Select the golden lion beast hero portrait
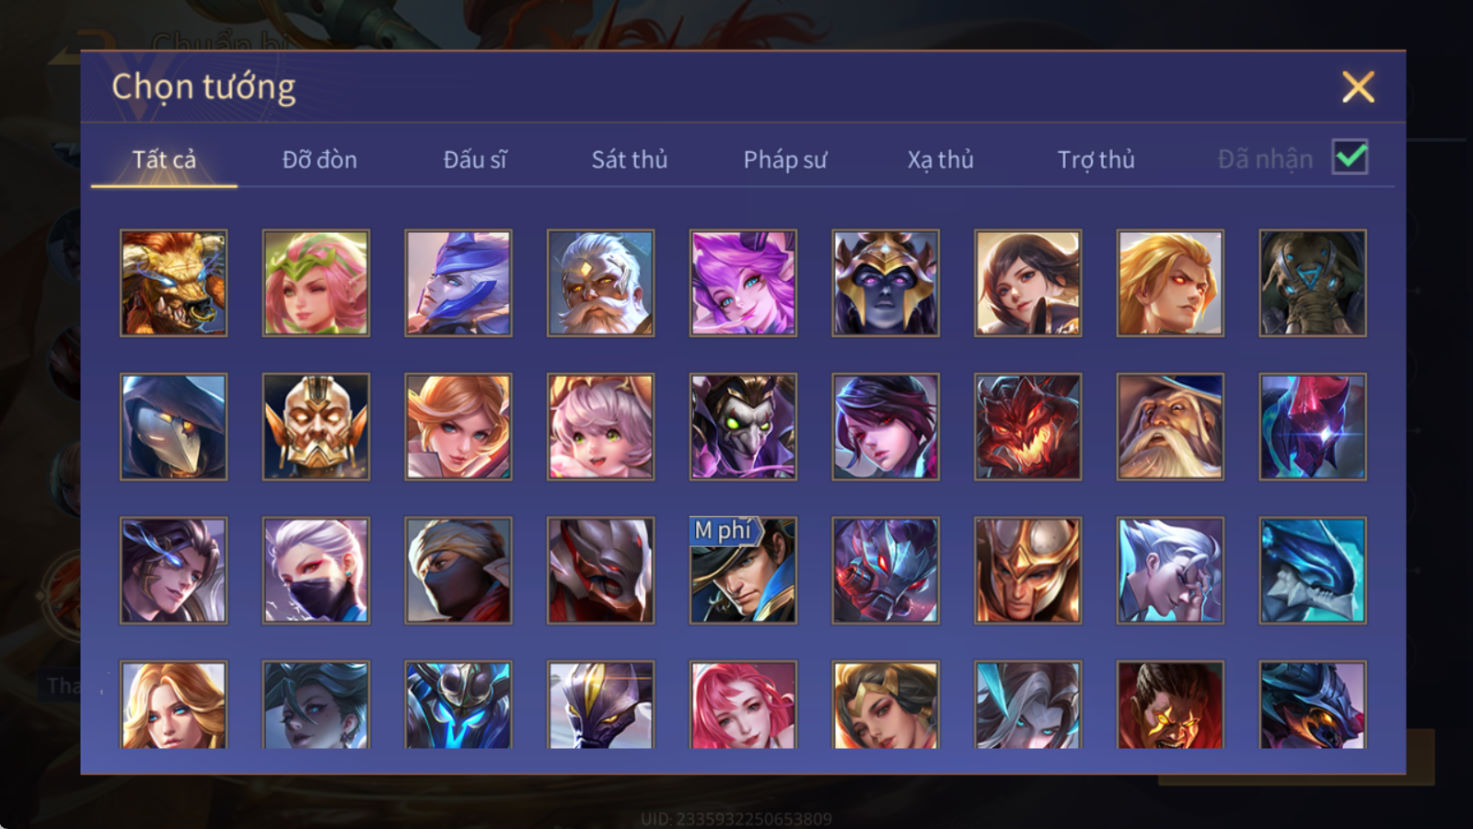Image resolution: width=1473 pixels, height=829 pixels. pos(174,283)
